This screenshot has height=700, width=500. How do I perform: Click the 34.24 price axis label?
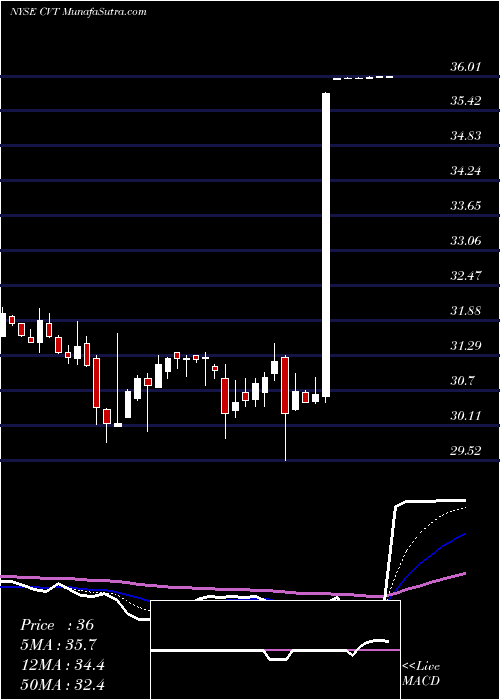click(x=466, y=171)
